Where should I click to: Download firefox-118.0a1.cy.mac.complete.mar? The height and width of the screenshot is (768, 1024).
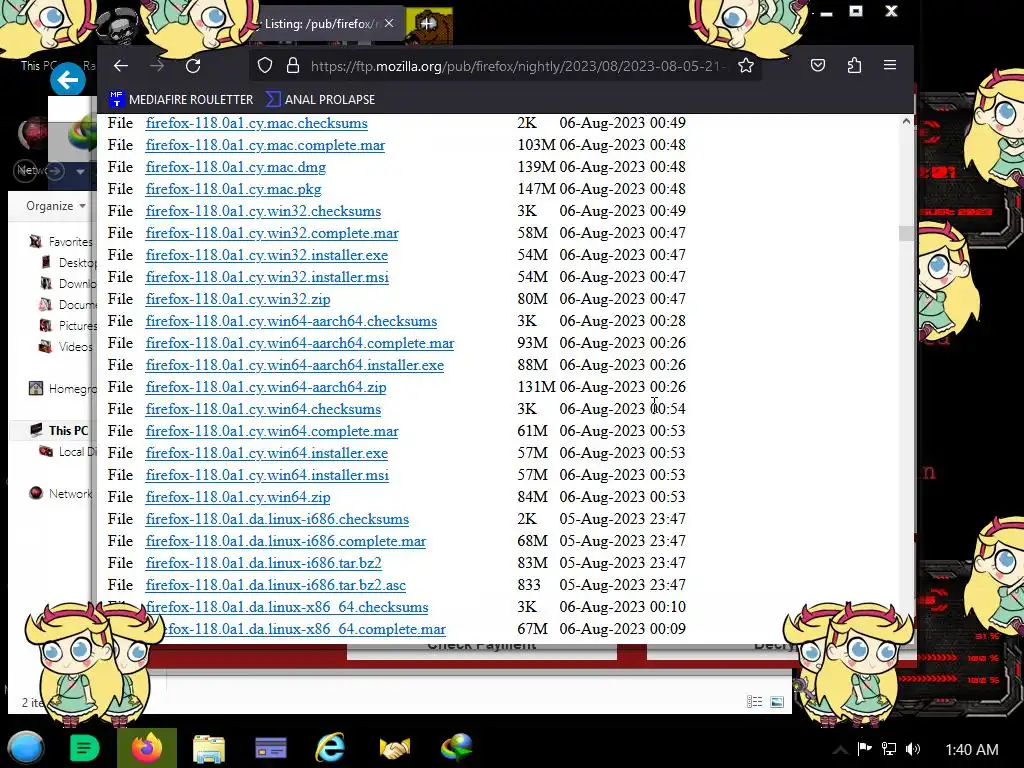(265, 145)
